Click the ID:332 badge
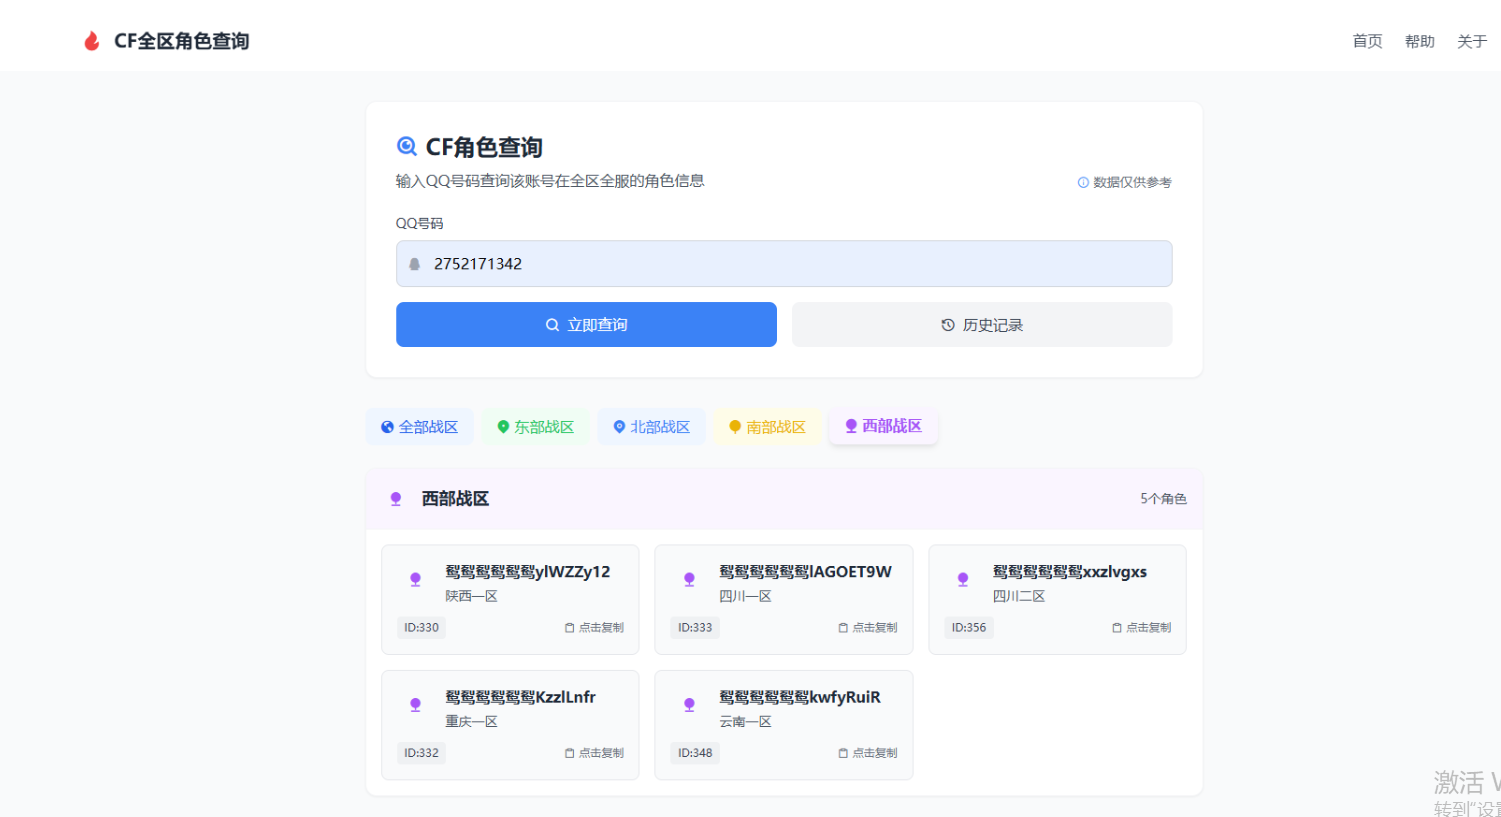Viewport: 1501px width, 817px height. (421, 753)
